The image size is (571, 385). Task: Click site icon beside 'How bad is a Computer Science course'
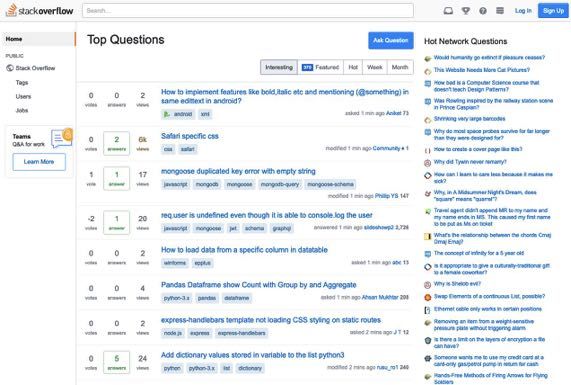428,84
